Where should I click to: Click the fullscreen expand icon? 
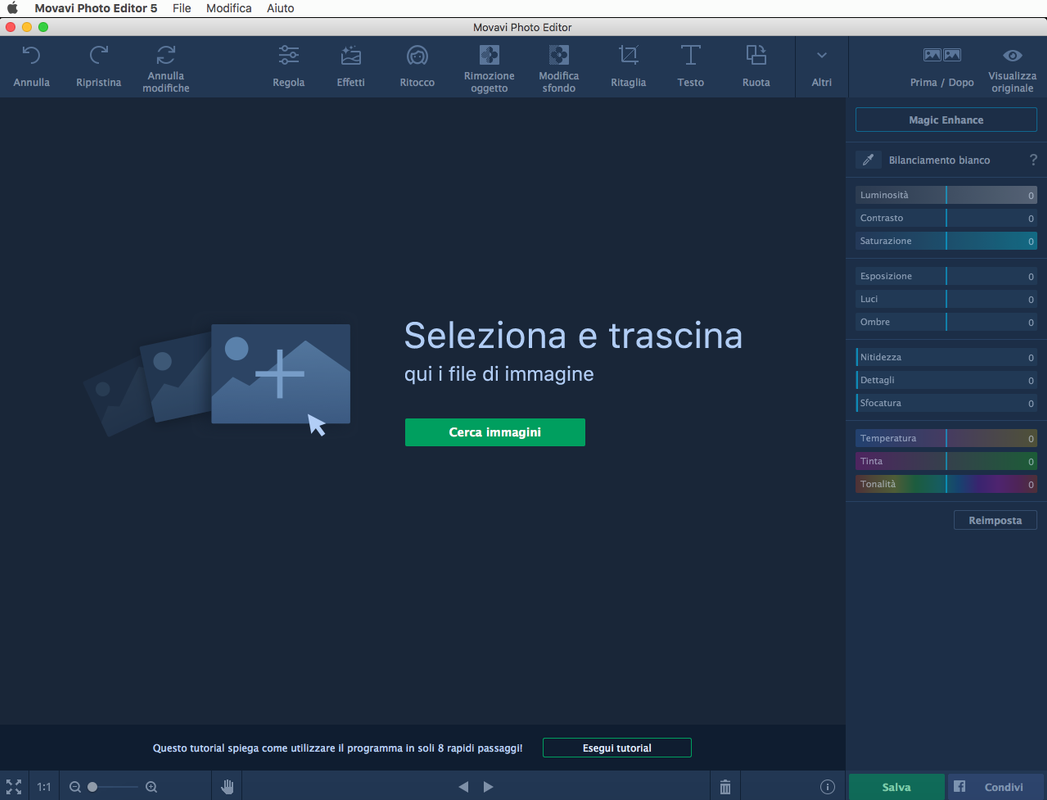click(14, 787)
